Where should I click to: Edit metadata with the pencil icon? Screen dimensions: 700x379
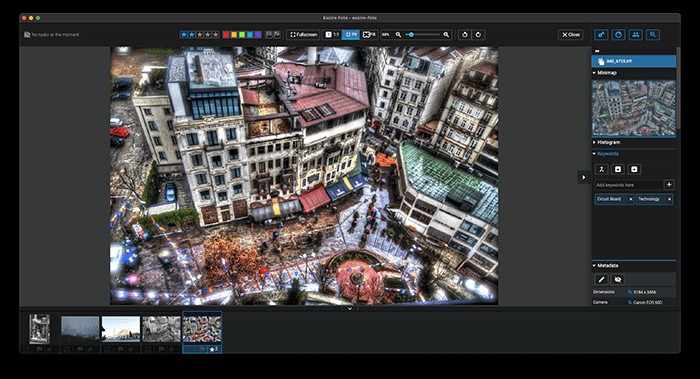pyautogui.click(x=601, y=279)
